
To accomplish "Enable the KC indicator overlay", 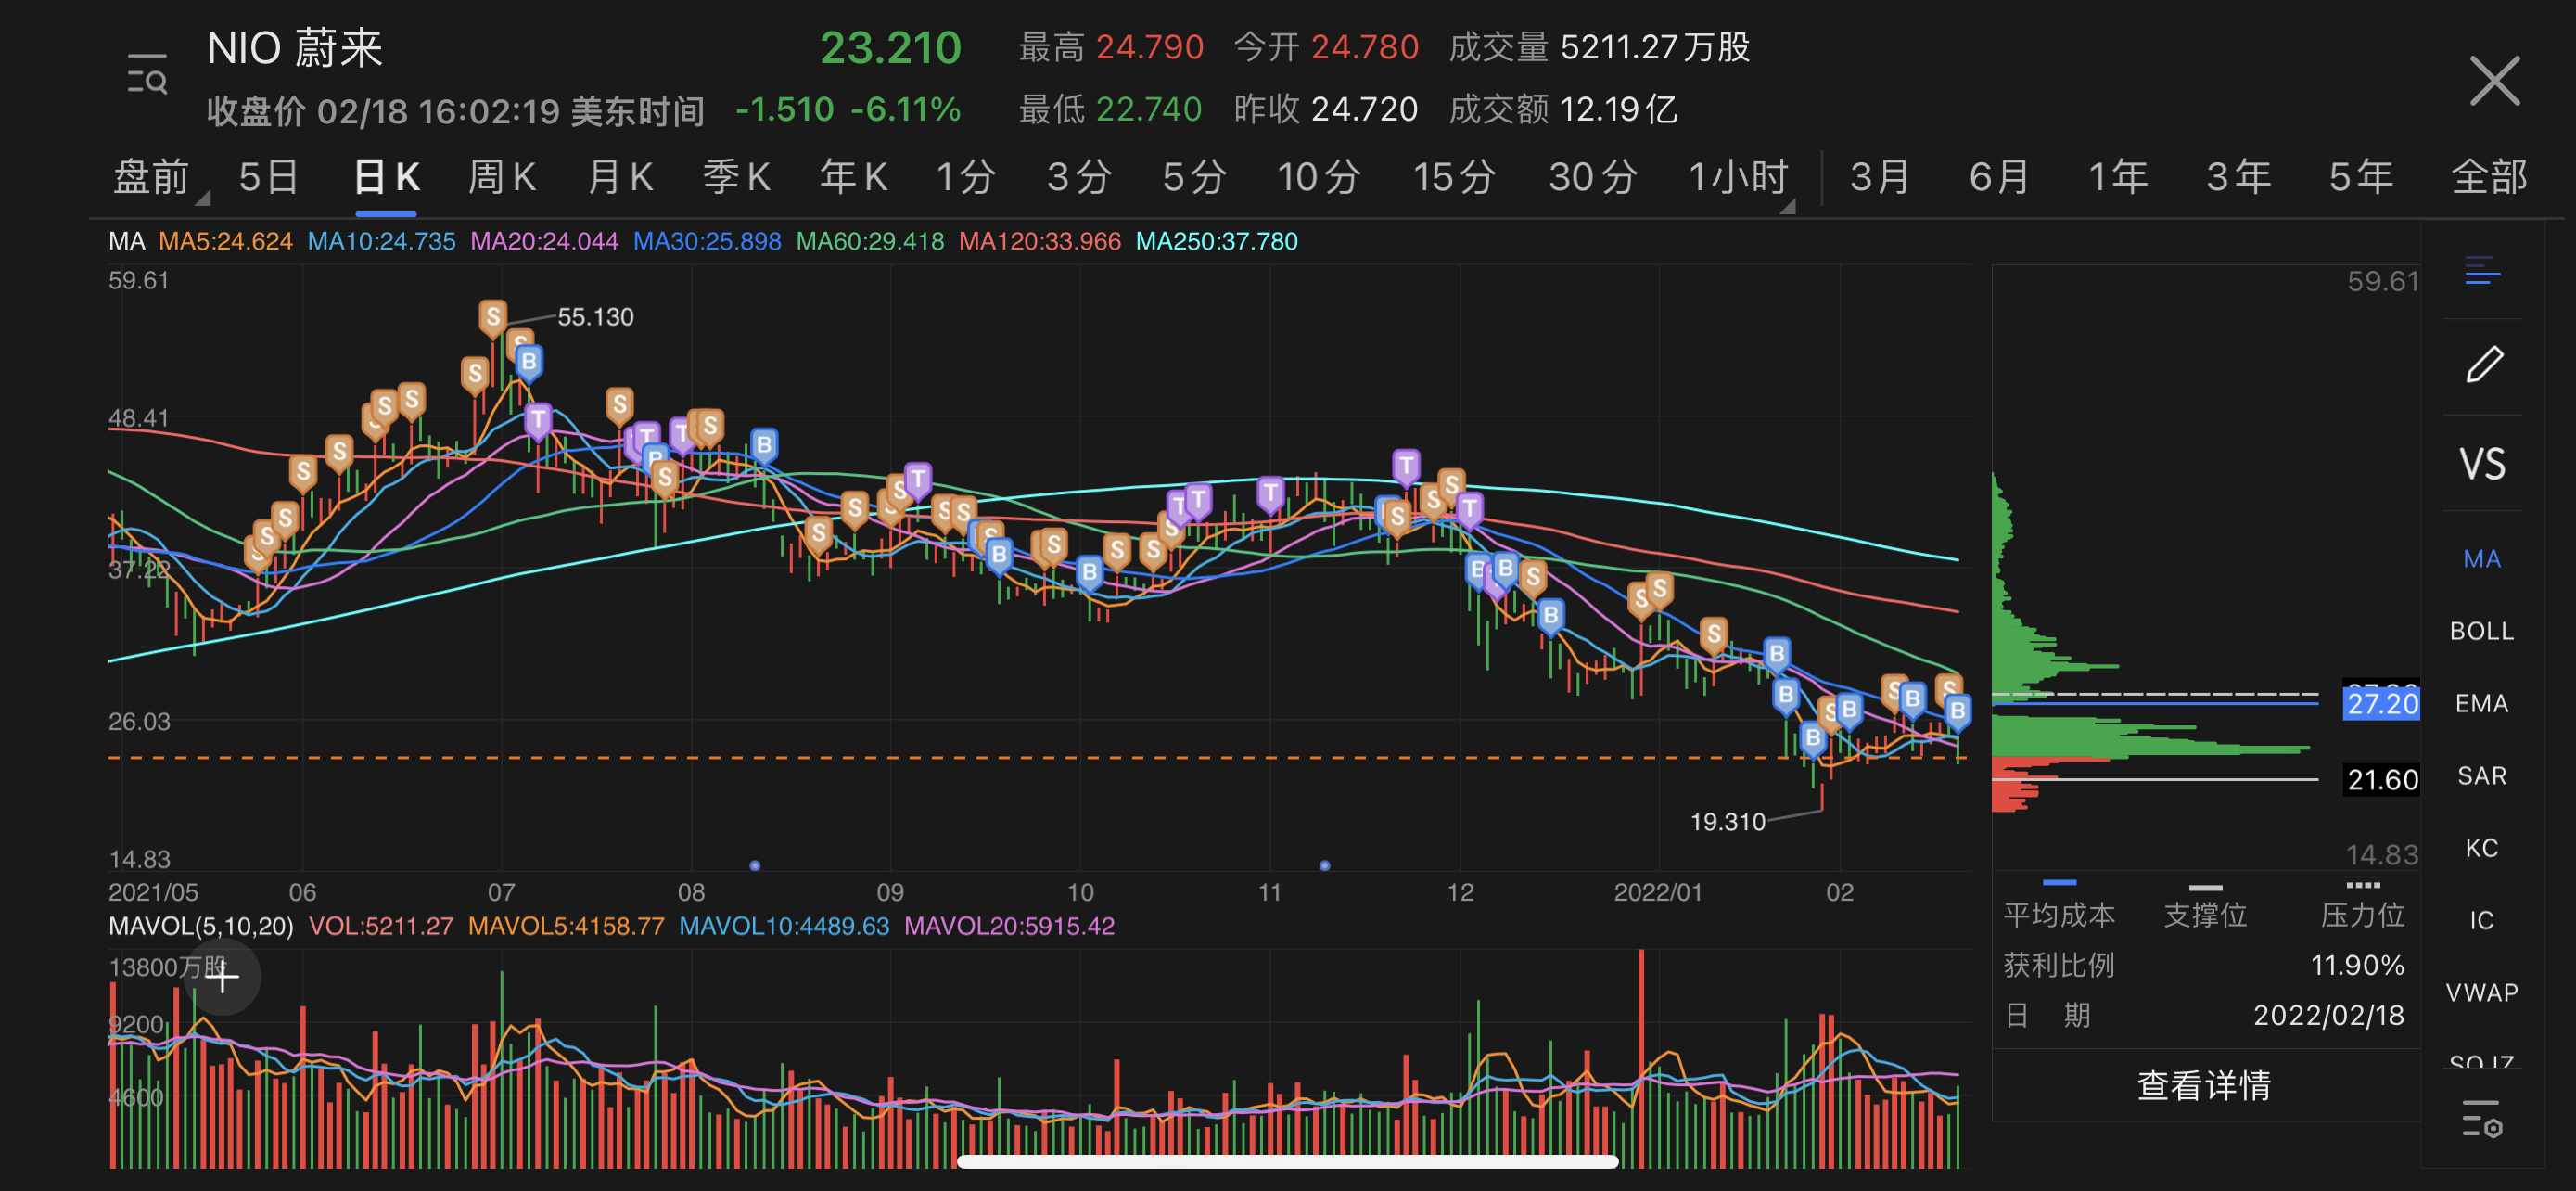I will point(2481,847).
